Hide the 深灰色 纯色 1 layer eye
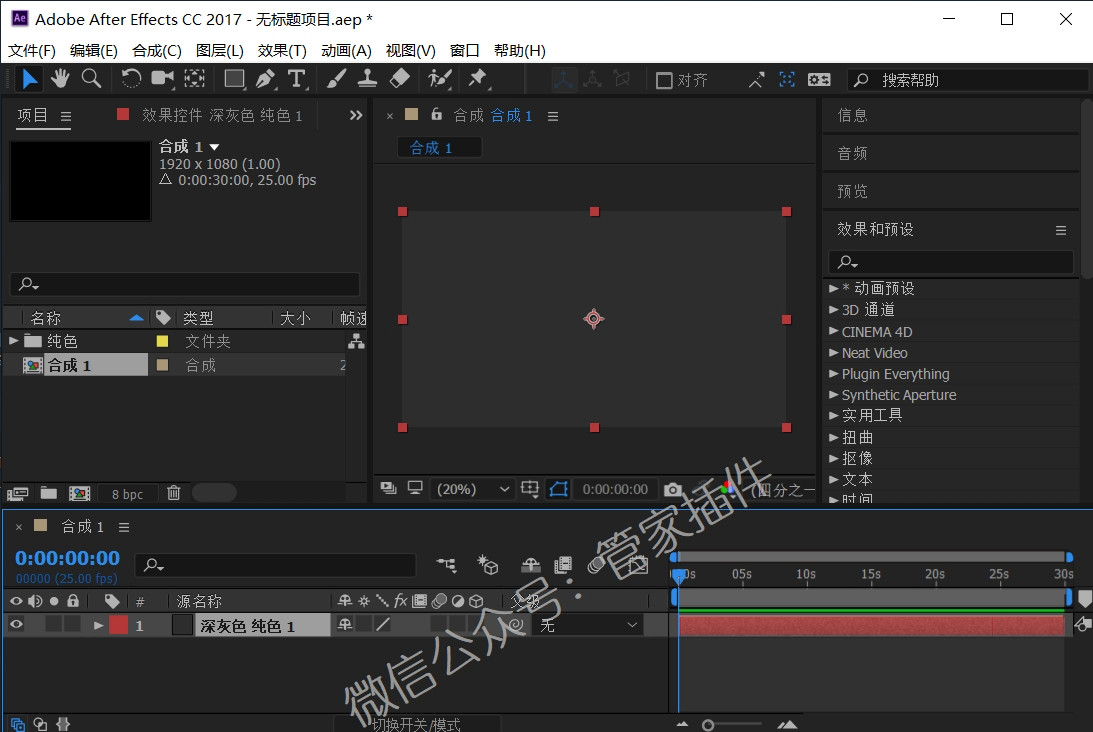Image resolution: width=1093 pixels, height=732 pixels. pyautogui.click(x=15, y=625)
